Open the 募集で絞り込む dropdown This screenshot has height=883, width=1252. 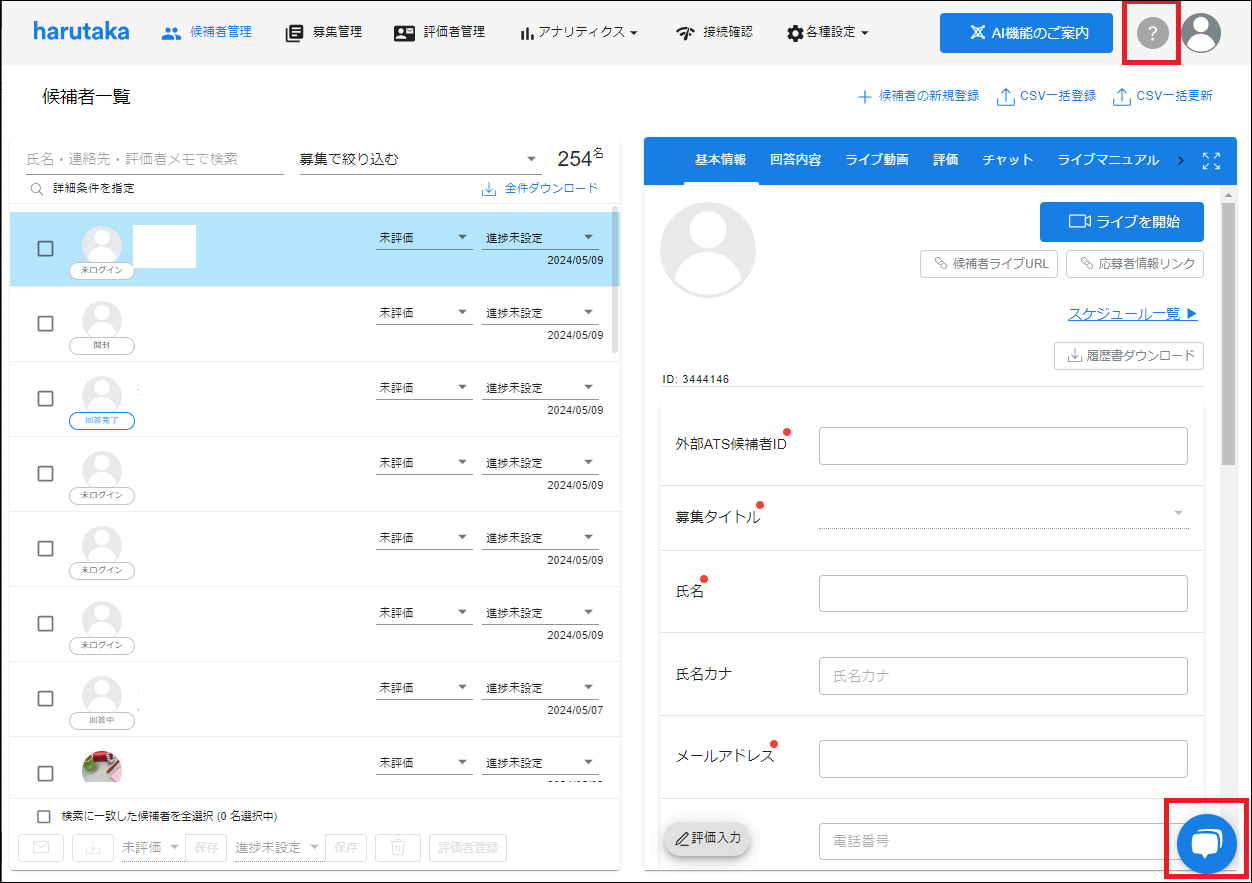coord(419,159)
